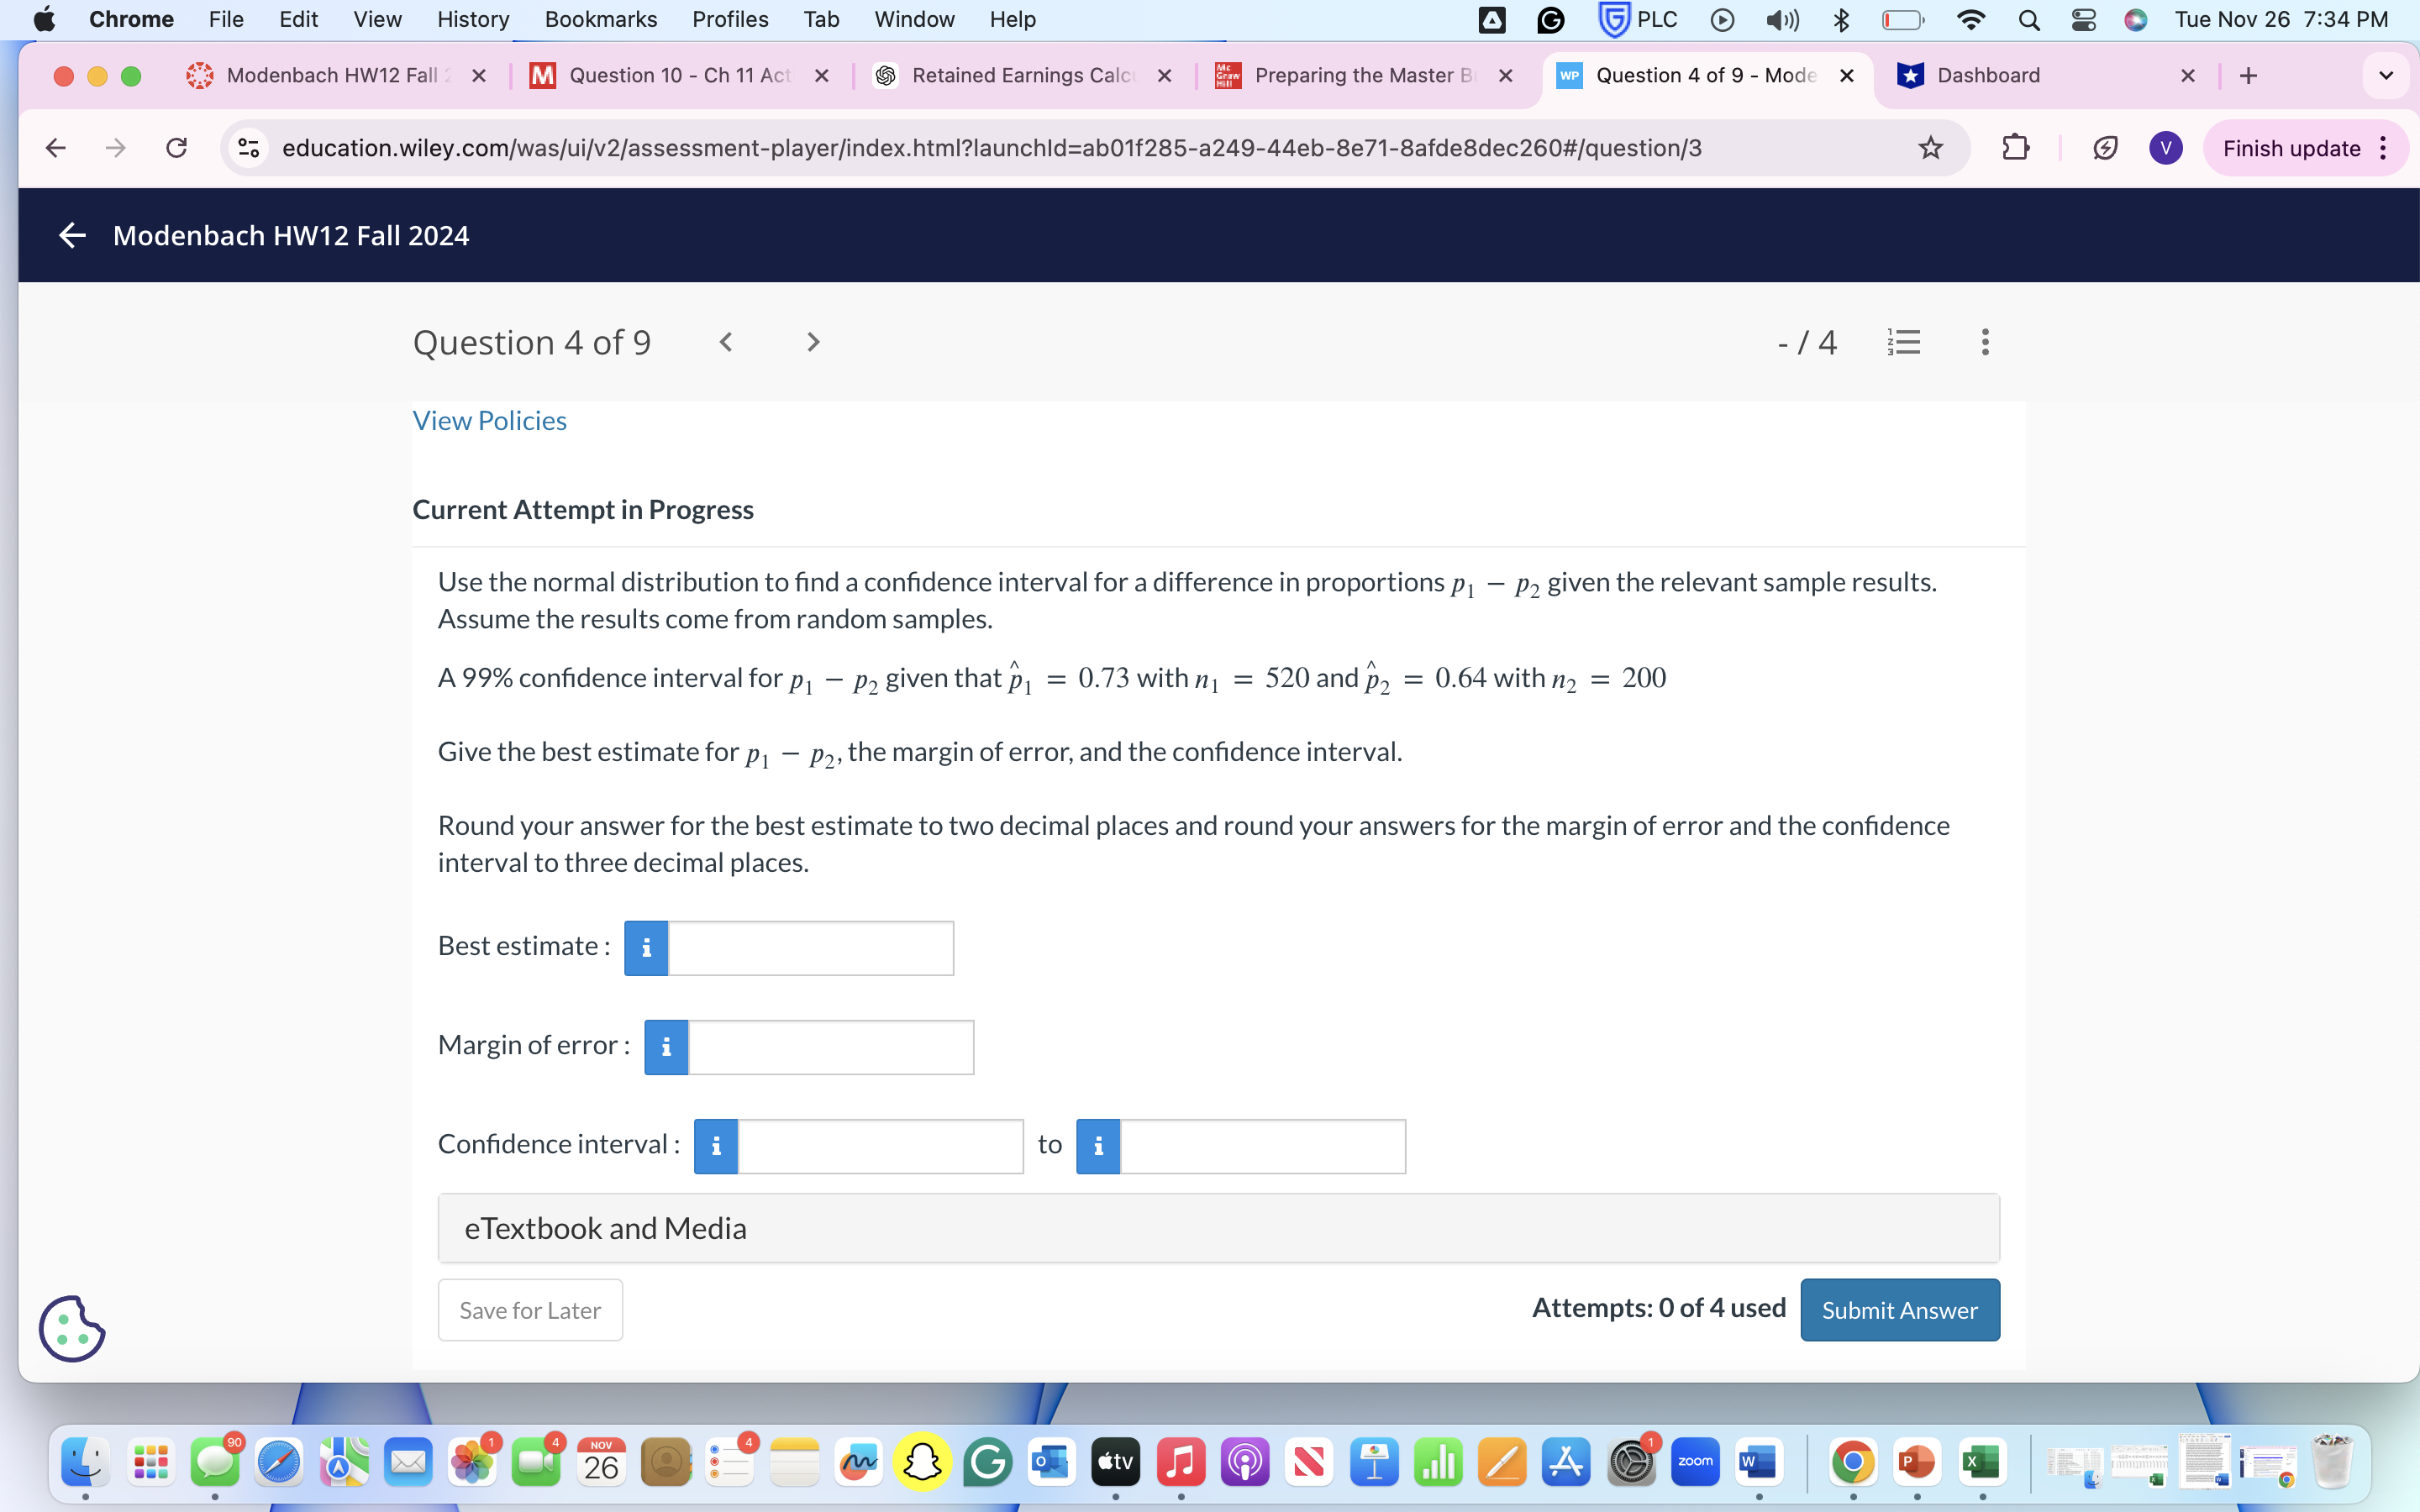Open Zoom from the dock
This screenshot has height=1512, width=2420.
pos(1694,1461)
